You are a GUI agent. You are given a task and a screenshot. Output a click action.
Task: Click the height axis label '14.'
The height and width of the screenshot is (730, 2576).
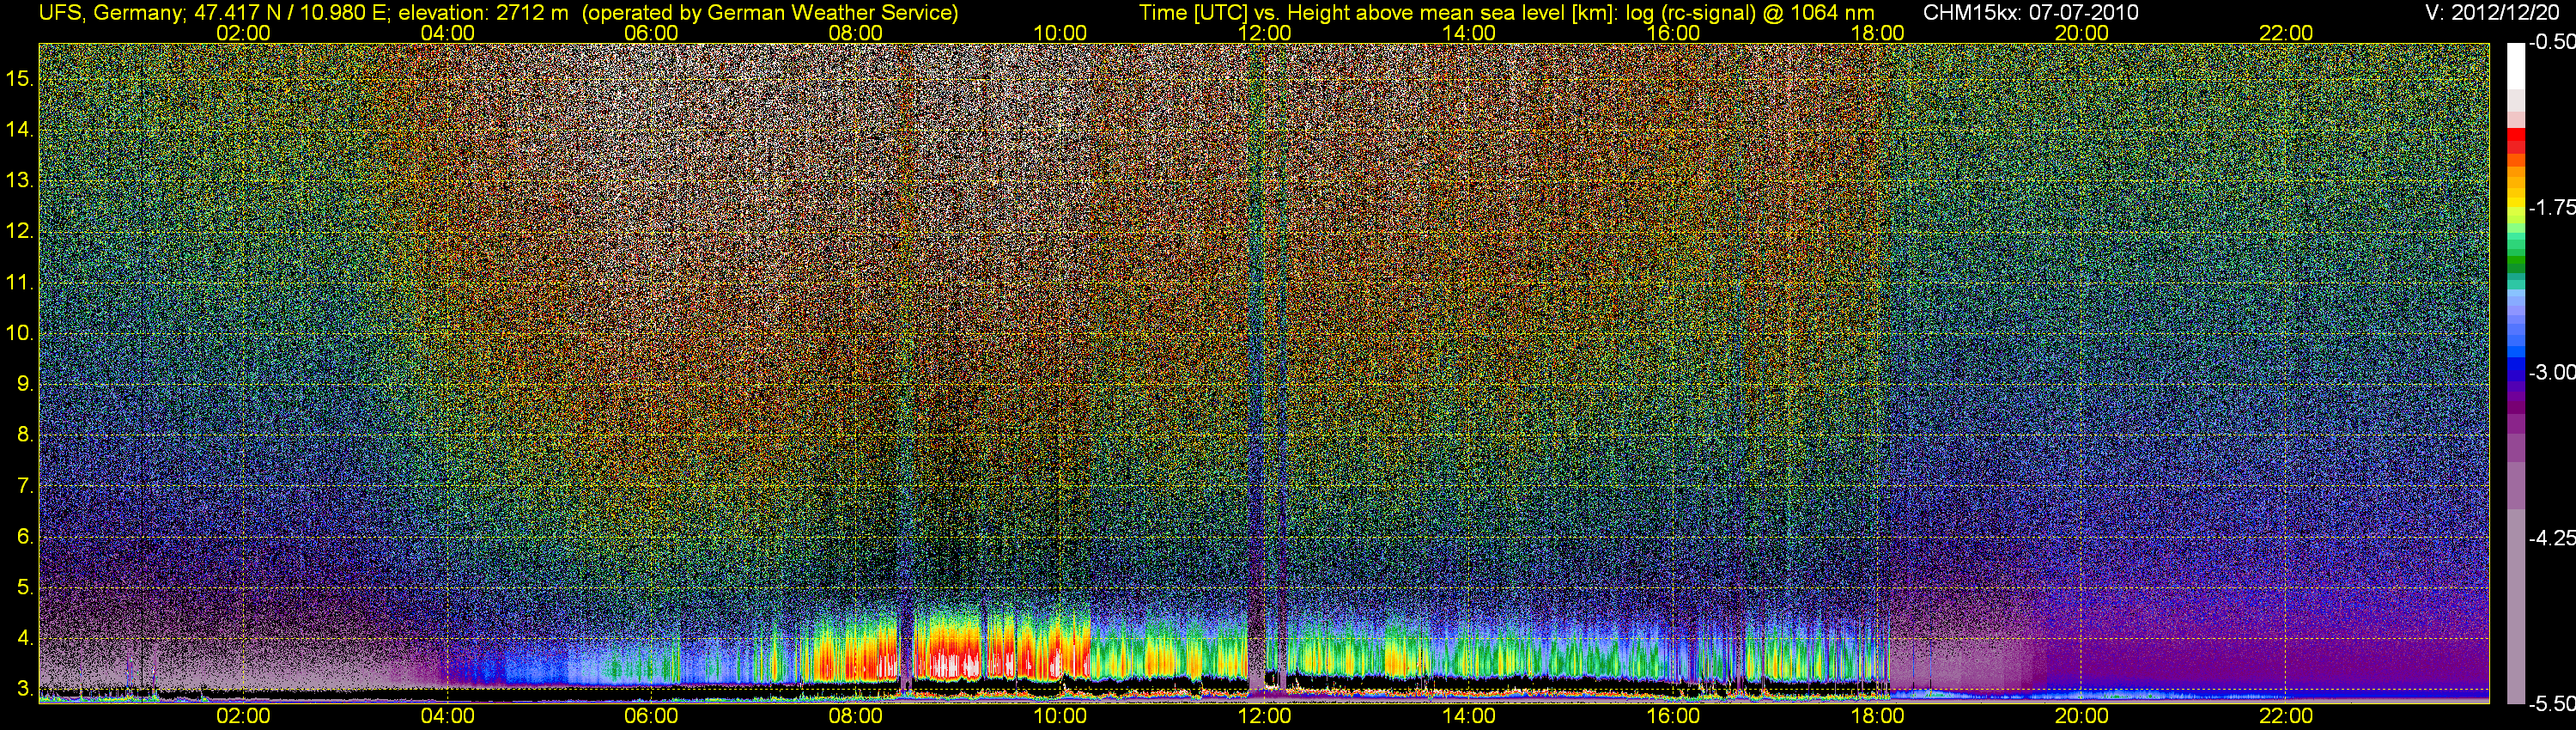coord(20,129)
